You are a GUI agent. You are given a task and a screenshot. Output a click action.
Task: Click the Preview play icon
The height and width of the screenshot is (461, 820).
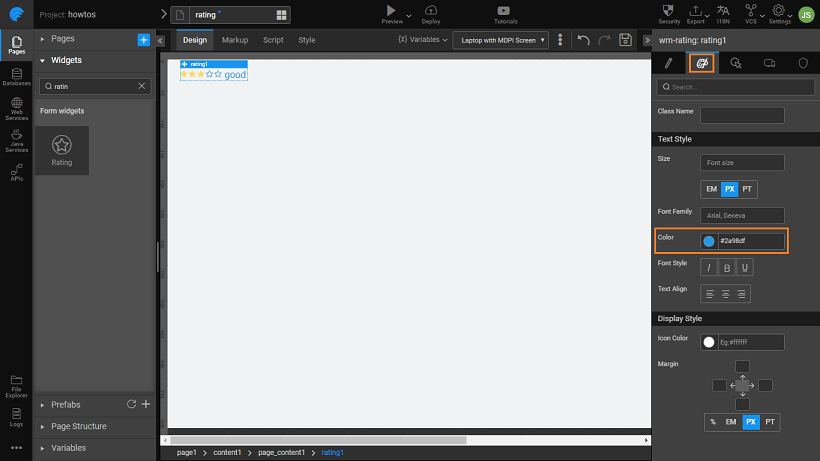click(391, 10)
